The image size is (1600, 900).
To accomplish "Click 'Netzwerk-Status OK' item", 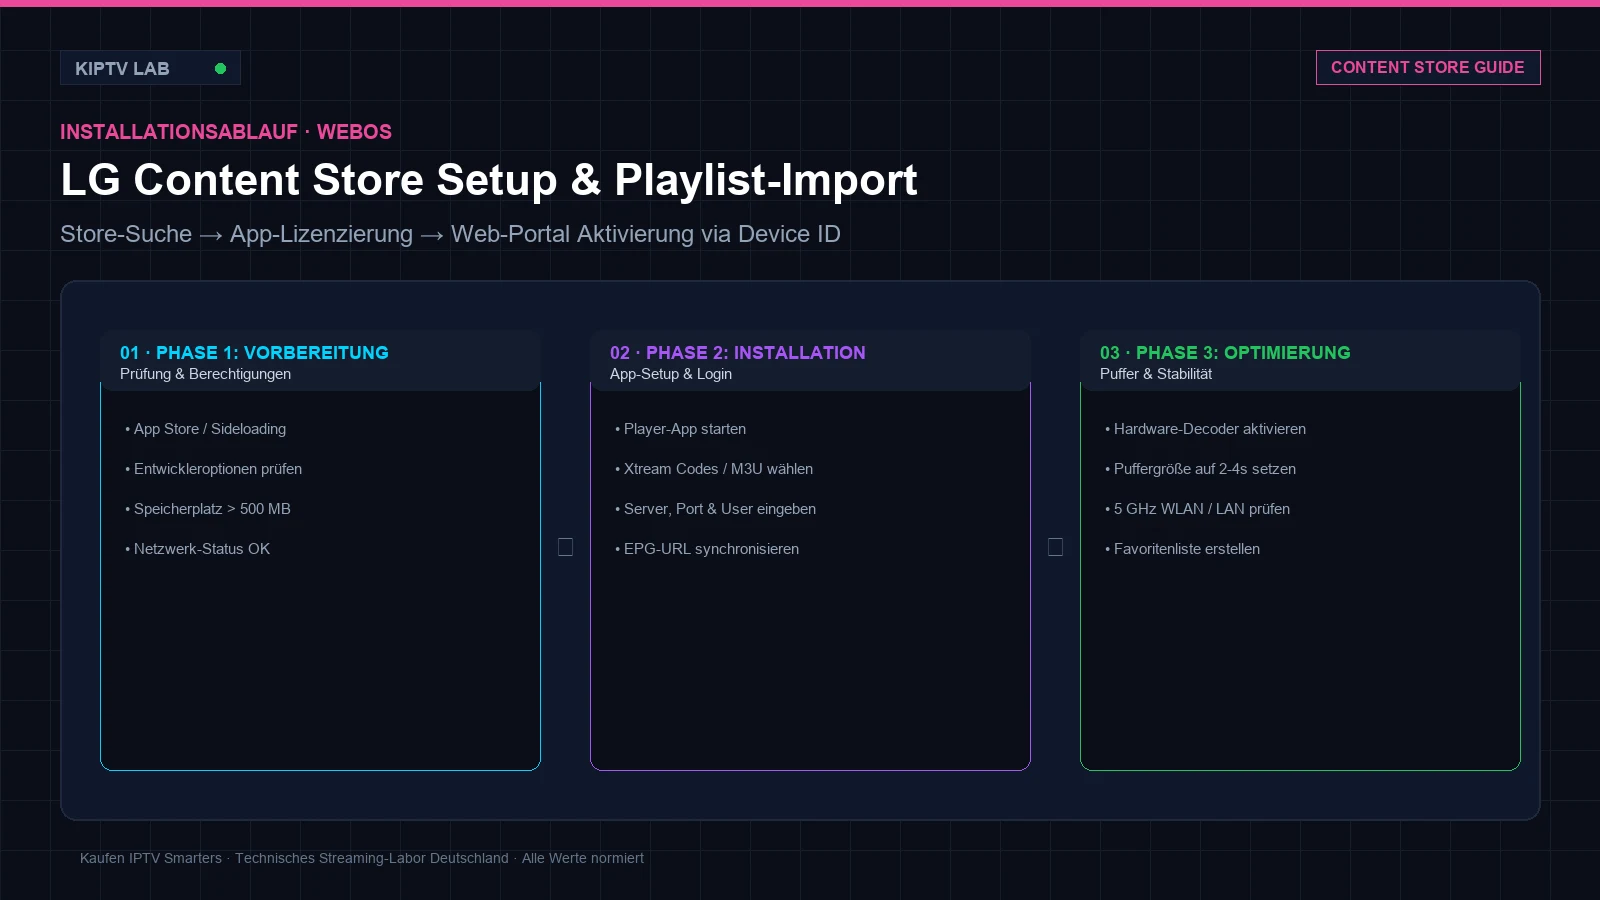I will click(198, 549).
